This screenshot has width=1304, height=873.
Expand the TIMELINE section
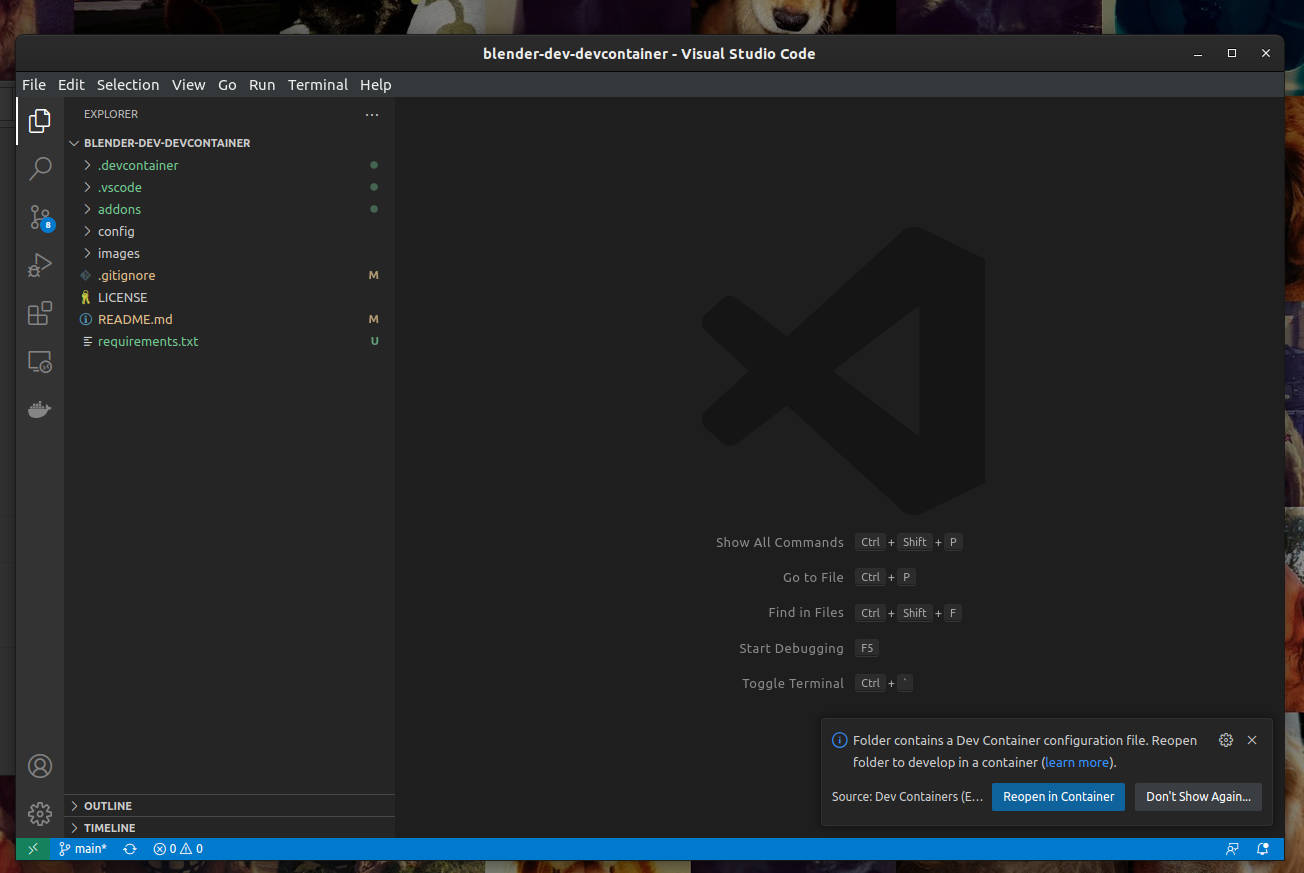pos(229,828)
